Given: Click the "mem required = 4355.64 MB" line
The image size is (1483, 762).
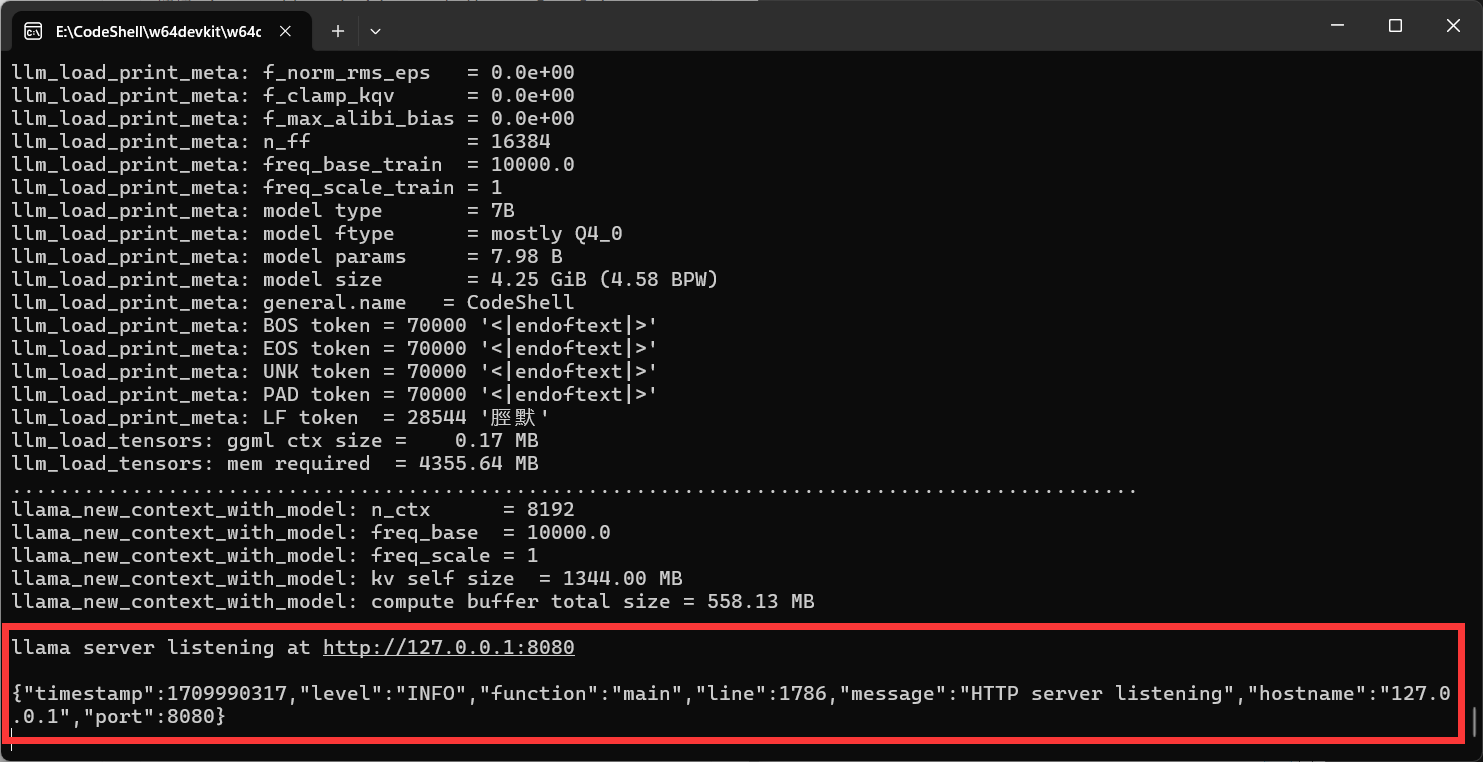Looking at the screenshot, I should pyautogui.click(x=275, y=464).
